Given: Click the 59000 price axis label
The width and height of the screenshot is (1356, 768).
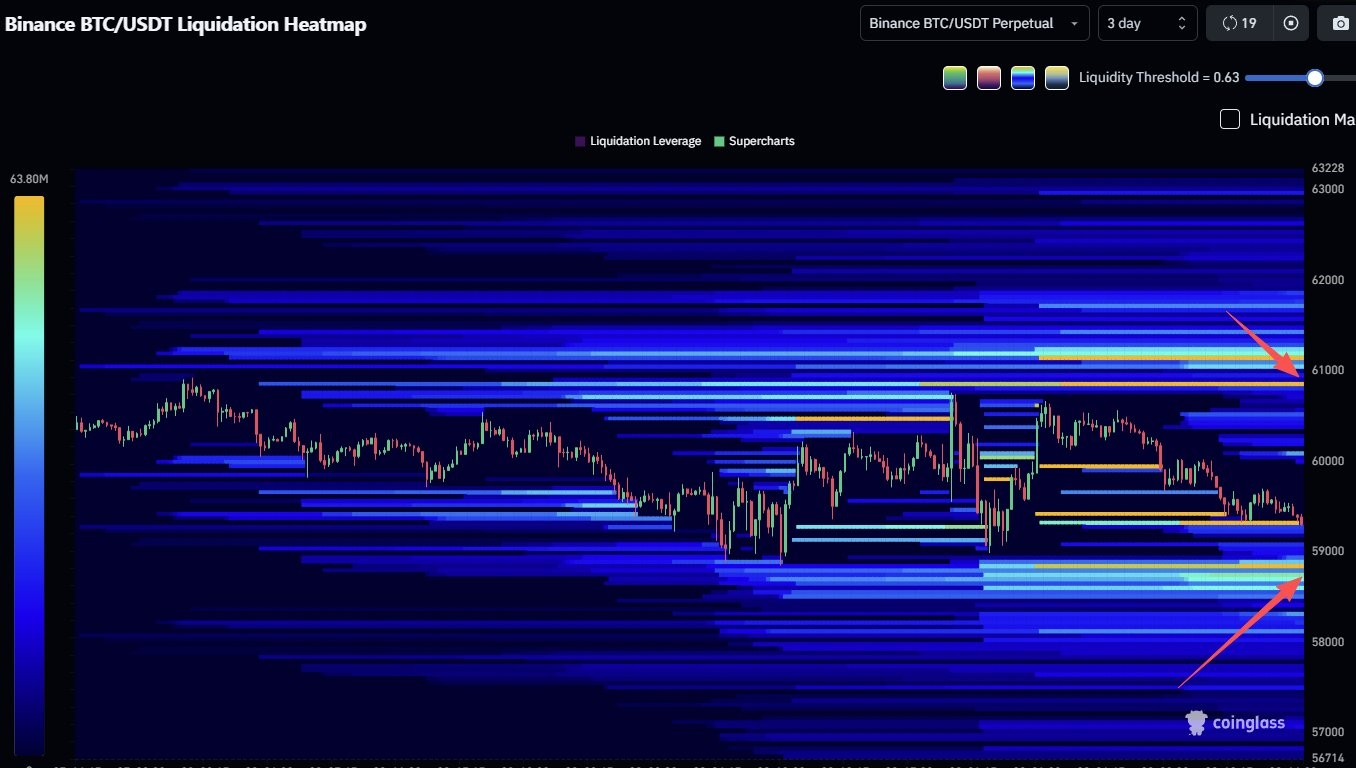Looking at the screenshot, I should pos(1327,551).
